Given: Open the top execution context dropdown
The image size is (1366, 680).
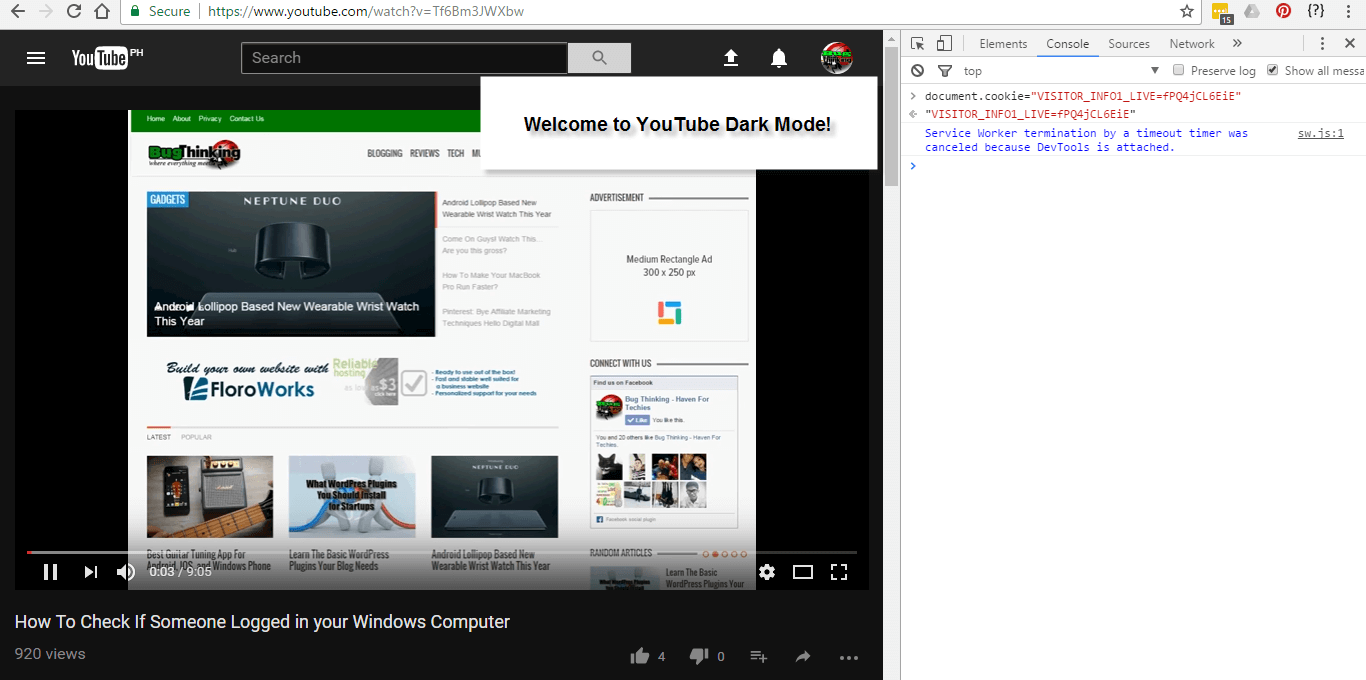Looking at the screenshot, I should (1060, 71).
